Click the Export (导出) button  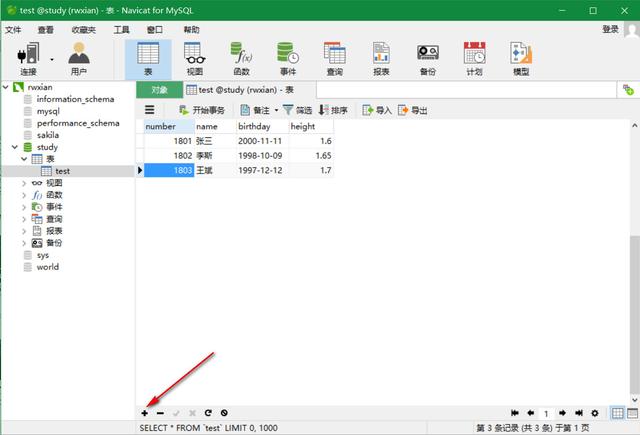pyautogui.click(x=412, y=110)
